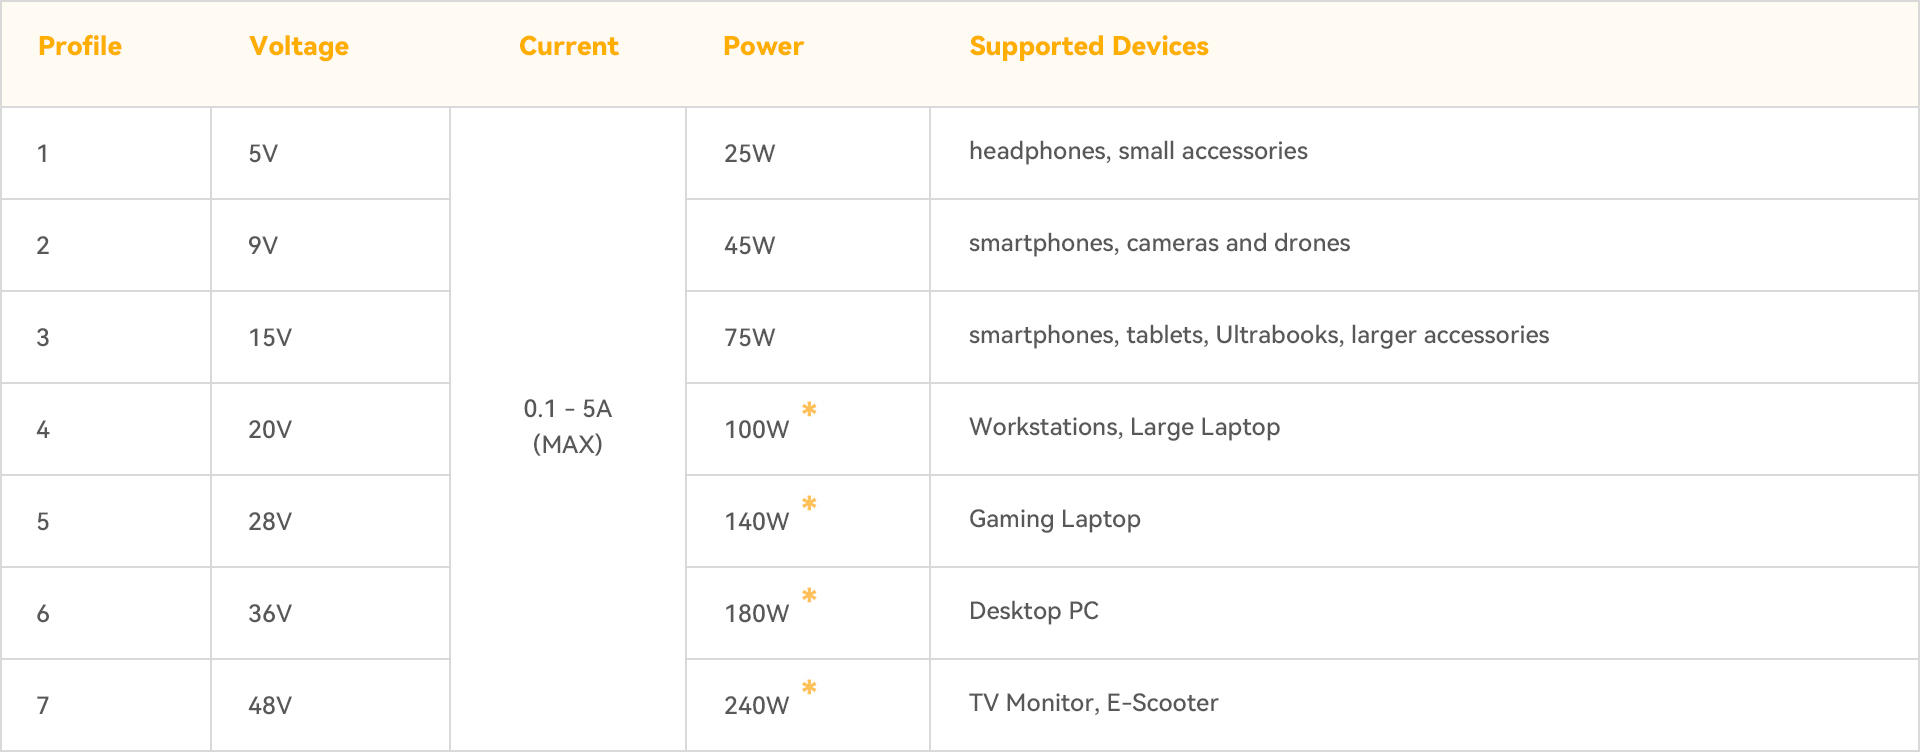Click the 0.1 - 5A (MAX) cell
Image resolution: width=1920 pixels, height=752 pixels.
pos(568,426)
